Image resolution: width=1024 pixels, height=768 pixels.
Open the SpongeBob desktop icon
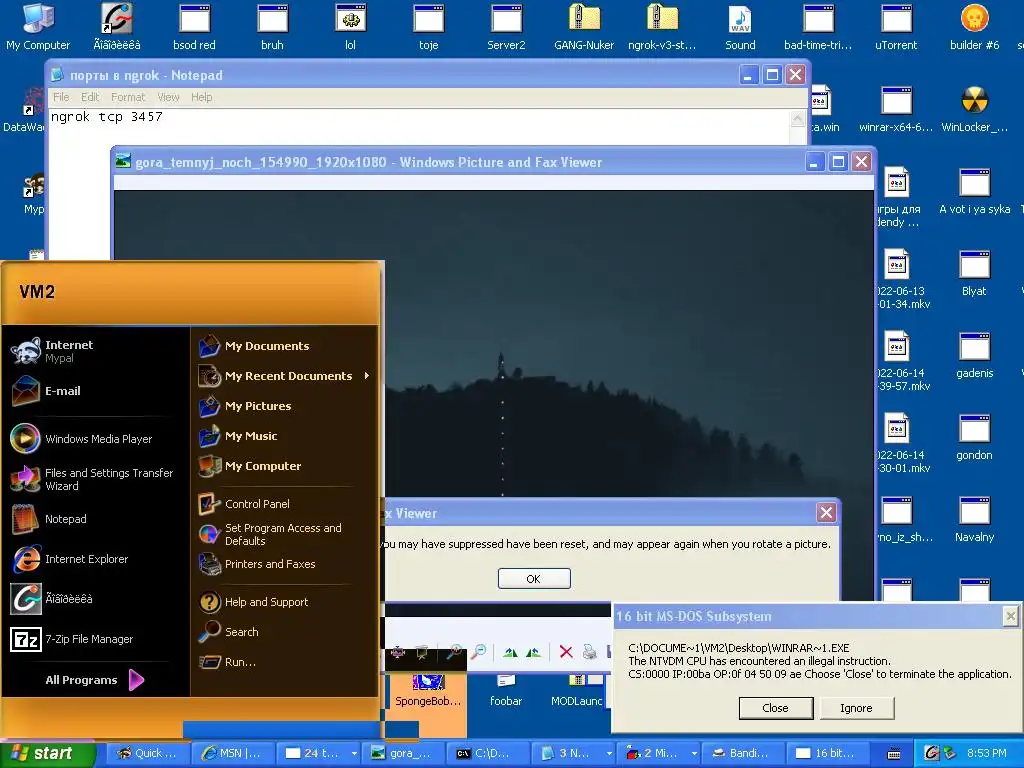click(x=428, y=692)
